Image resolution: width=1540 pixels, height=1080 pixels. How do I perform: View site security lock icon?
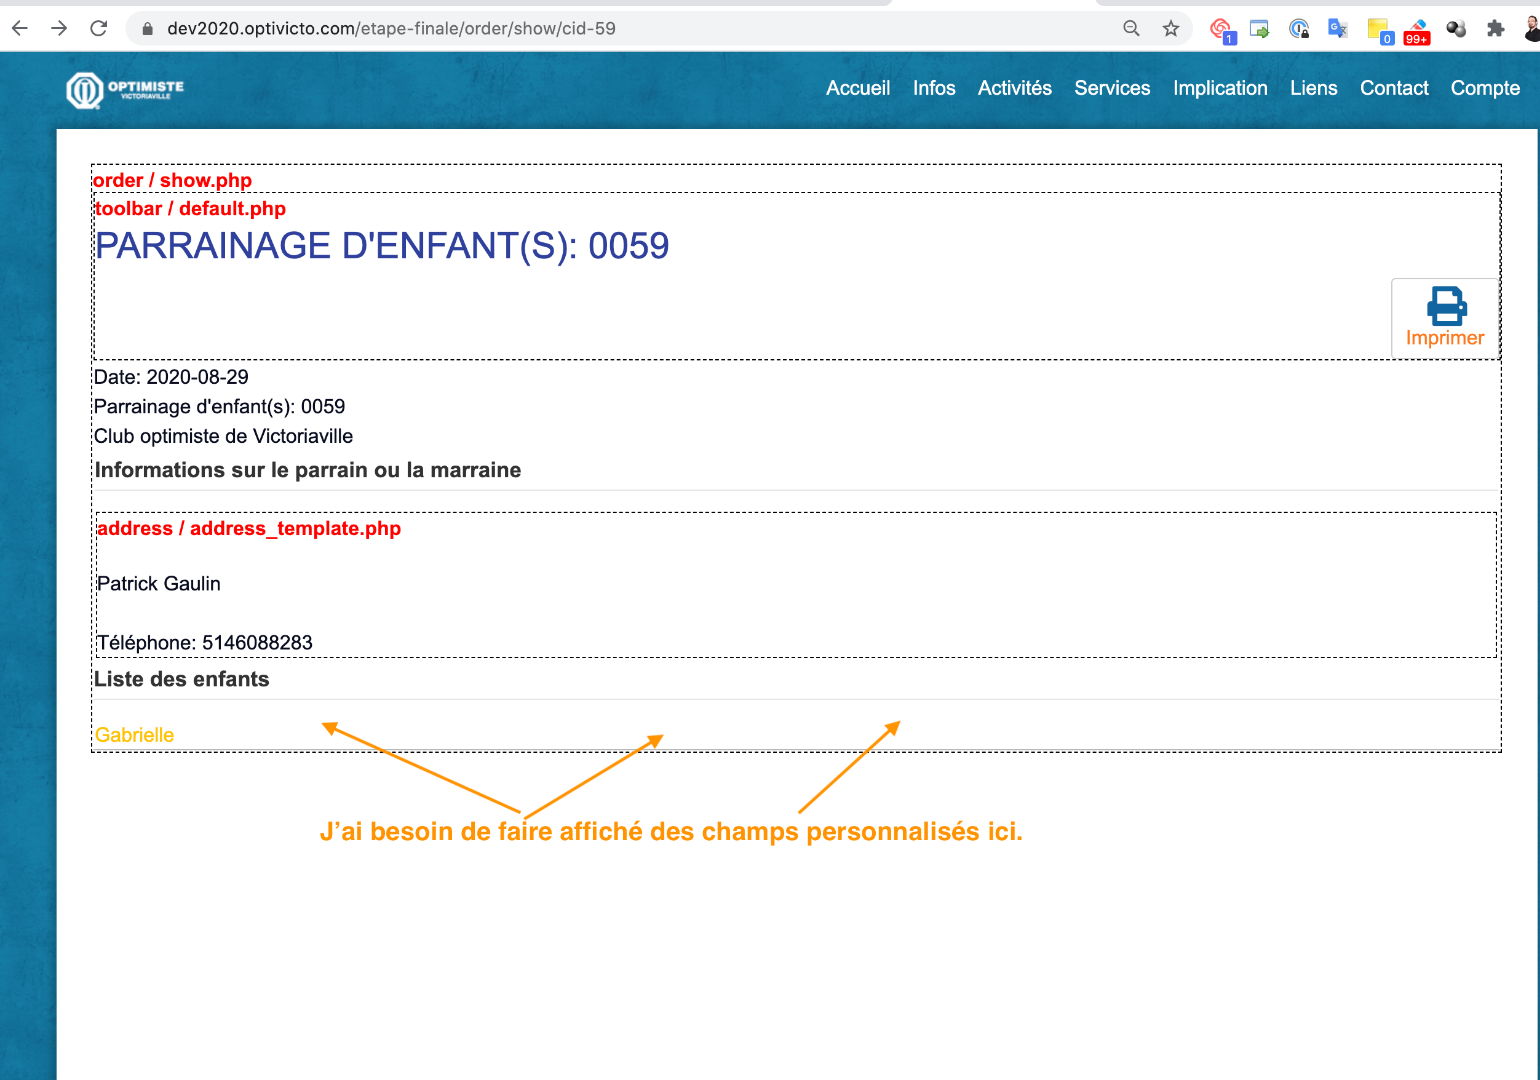click(x=148, y=29)
